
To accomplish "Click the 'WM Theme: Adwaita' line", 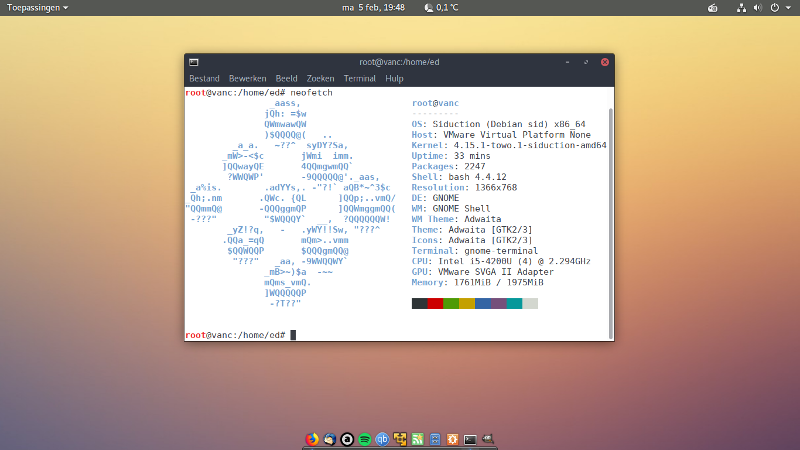I will pyautogui.click(x=456, y=219).
